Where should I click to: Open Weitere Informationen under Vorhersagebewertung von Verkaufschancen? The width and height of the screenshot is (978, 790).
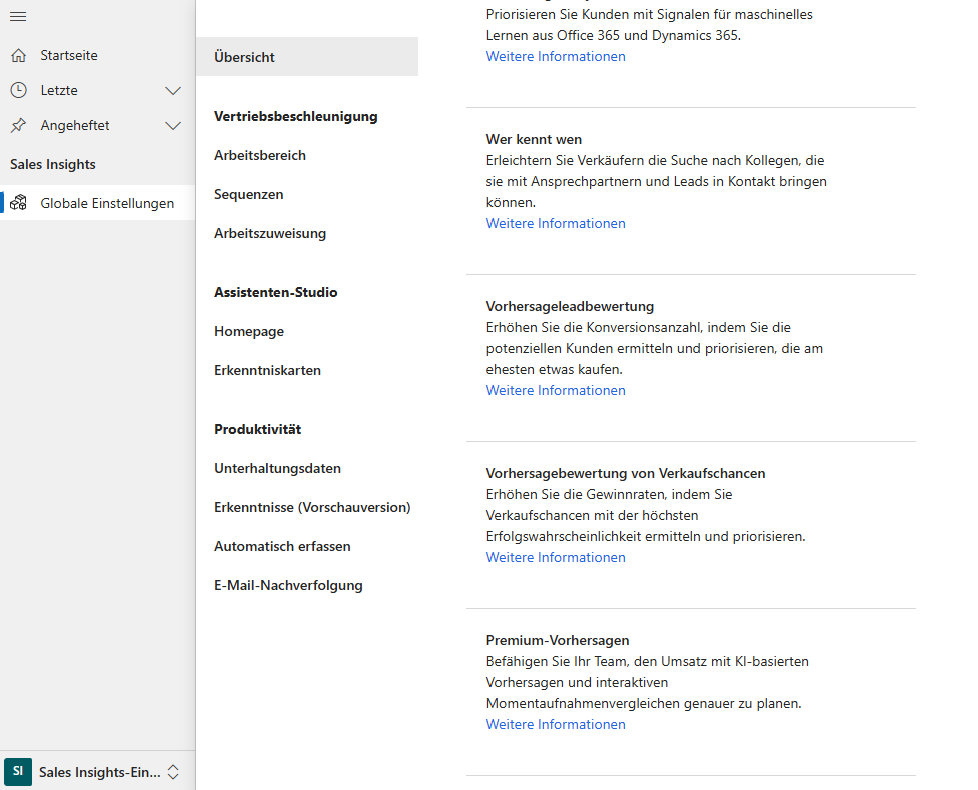[555, 557]
